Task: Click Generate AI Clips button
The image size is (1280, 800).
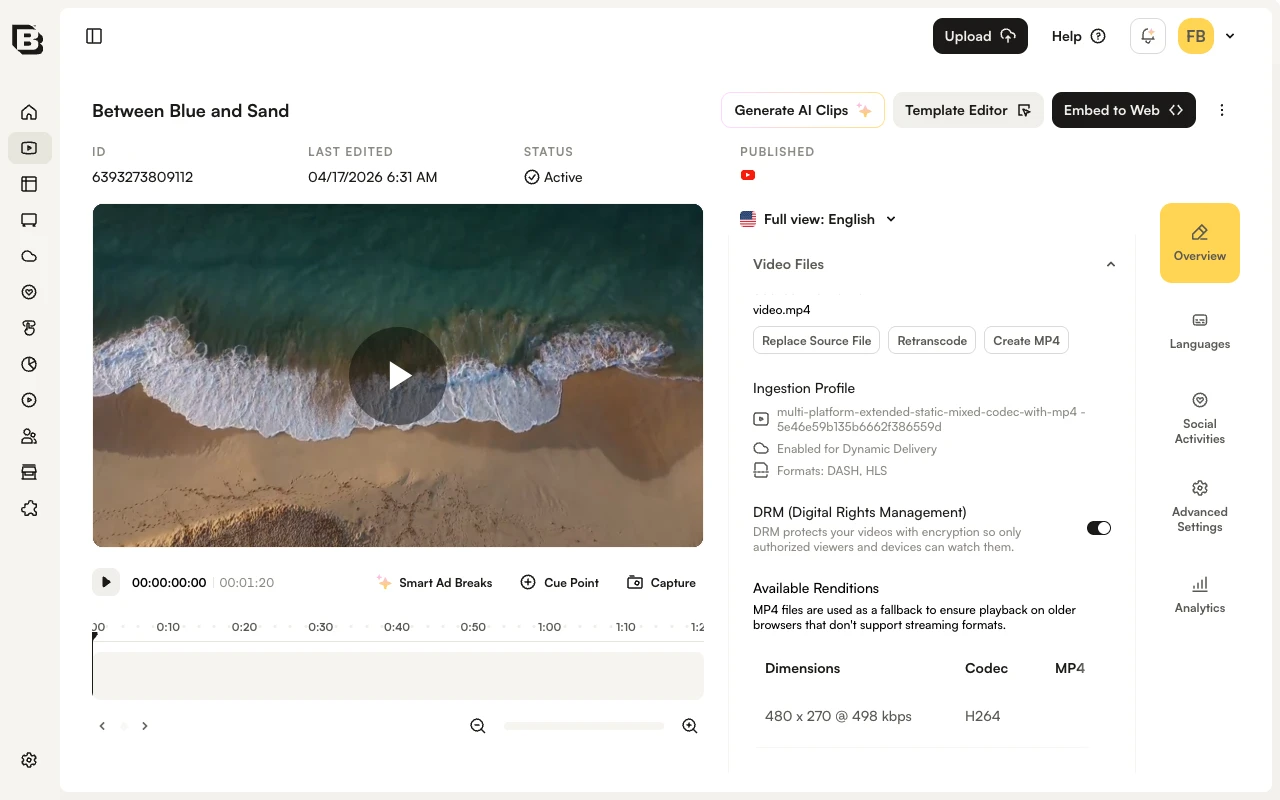Action: point(803,110)
